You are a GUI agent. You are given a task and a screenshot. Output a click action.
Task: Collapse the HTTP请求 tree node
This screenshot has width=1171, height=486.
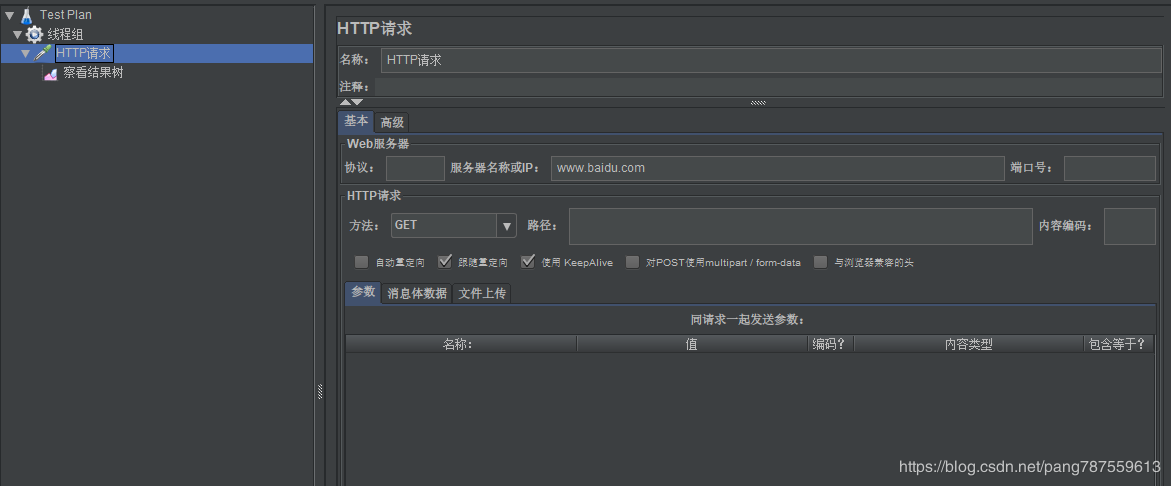pos(25,54)
